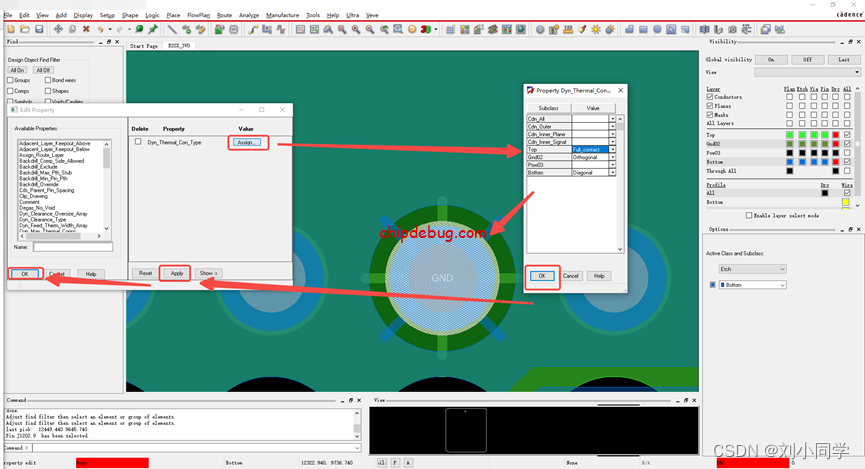Click the Save file toolbar icon
Screen dimensions: 865x469
click(39, 30)
